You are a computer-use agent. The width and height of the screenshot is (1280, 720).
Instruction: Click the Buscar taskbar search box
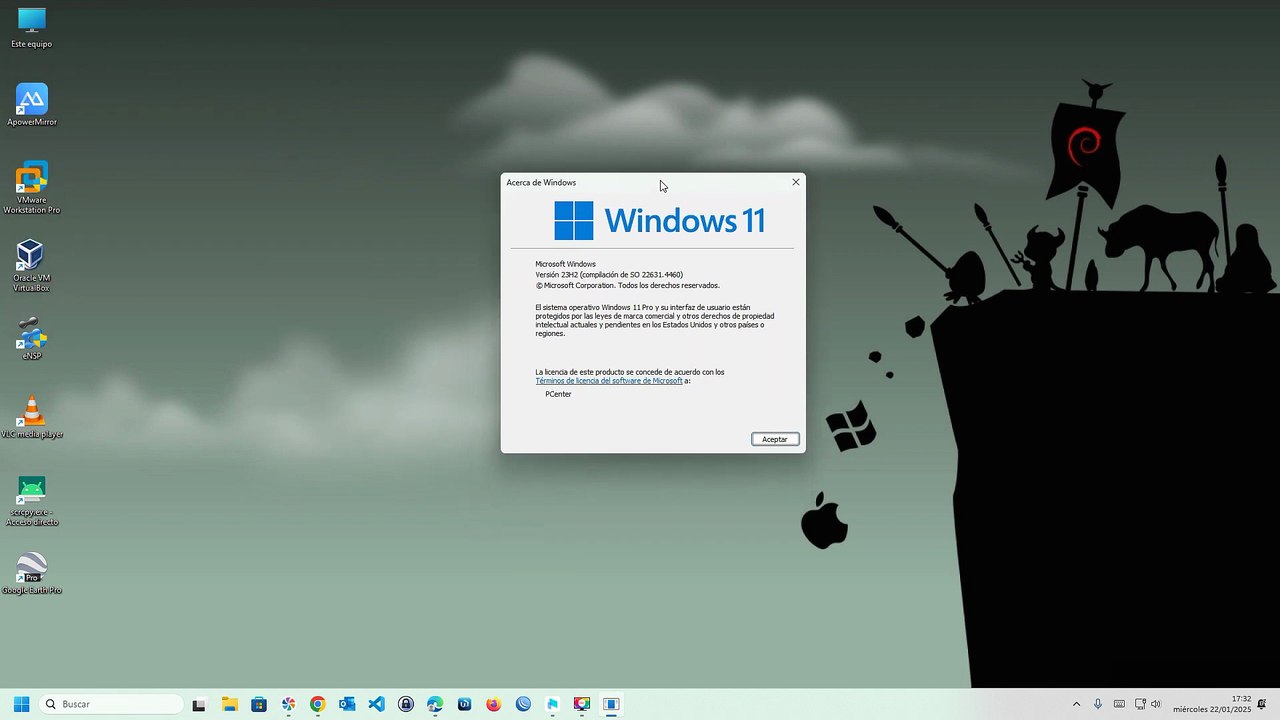click(x=112, y=704)
